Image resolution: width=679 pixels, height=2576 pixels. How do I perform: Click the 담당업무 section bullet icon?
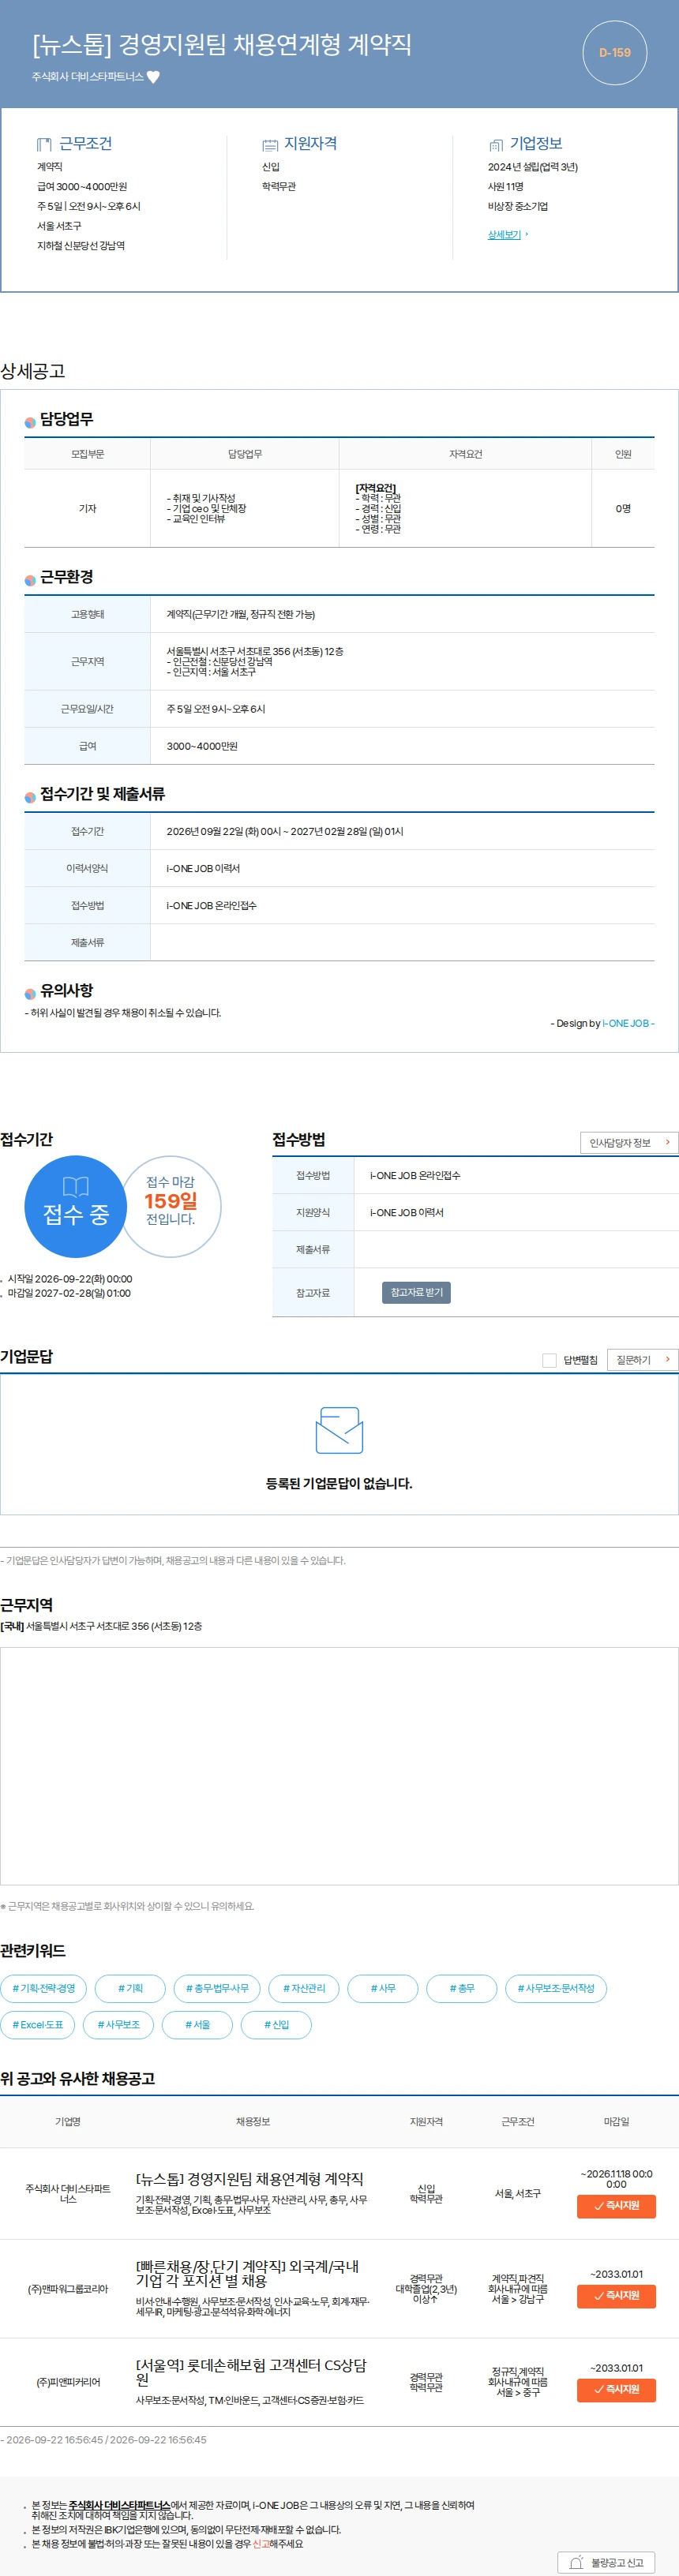pos(30,422)
